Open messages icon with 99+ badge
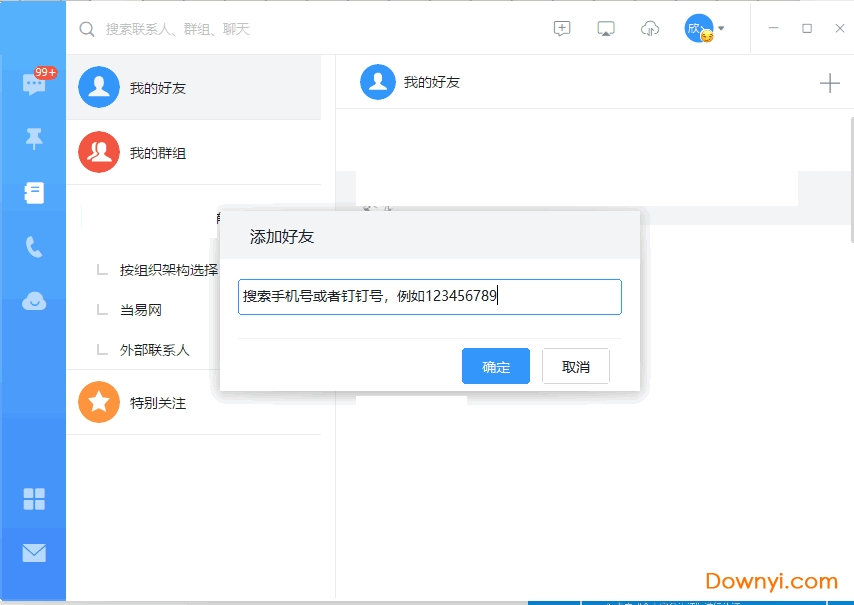854x605 pixels. point(34,84)
